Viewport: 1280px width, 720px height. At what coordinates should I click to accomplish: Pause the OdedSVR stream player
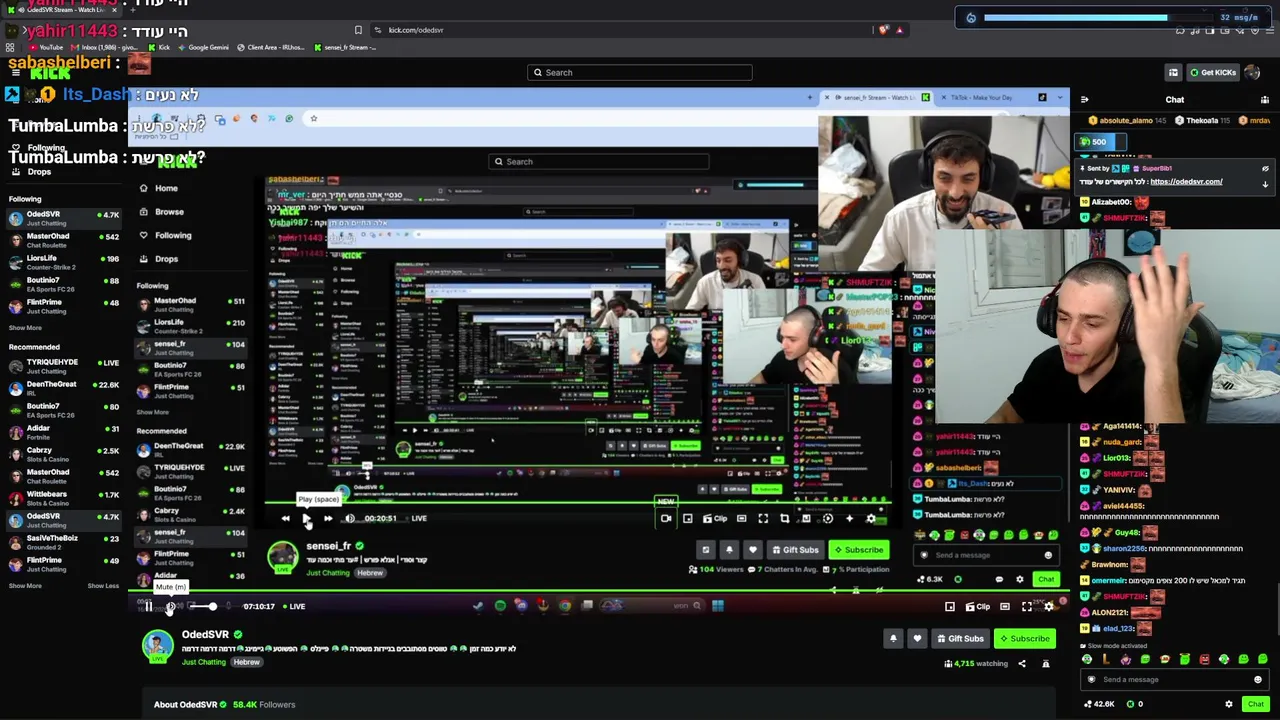click(148, 606)
